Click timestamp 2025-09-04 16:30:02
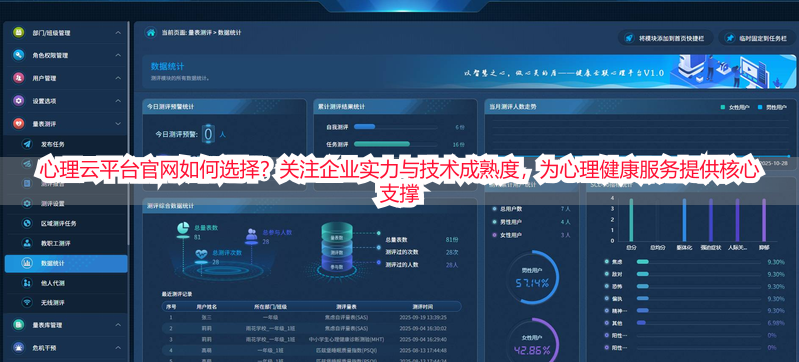Image resolution: width=799 pixels, height=362 pixels. (423, 328)
